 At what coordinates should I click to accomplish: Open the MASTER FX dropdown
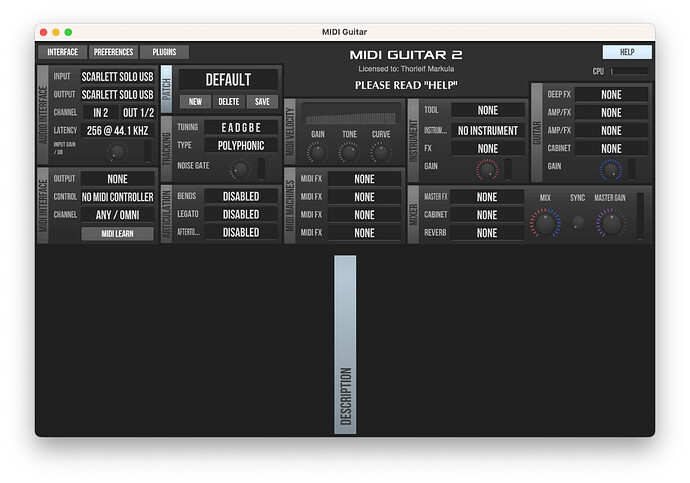pos(487,197)
